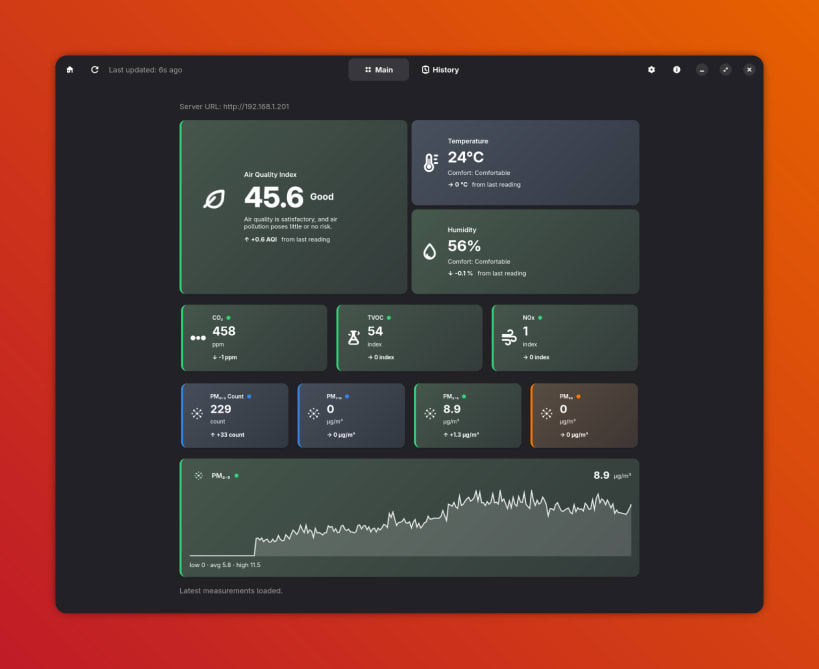The width and height of the screenshot is (819, 669).
Task: Click the '0 °C from last reading' line
Action: coord(484,185)
